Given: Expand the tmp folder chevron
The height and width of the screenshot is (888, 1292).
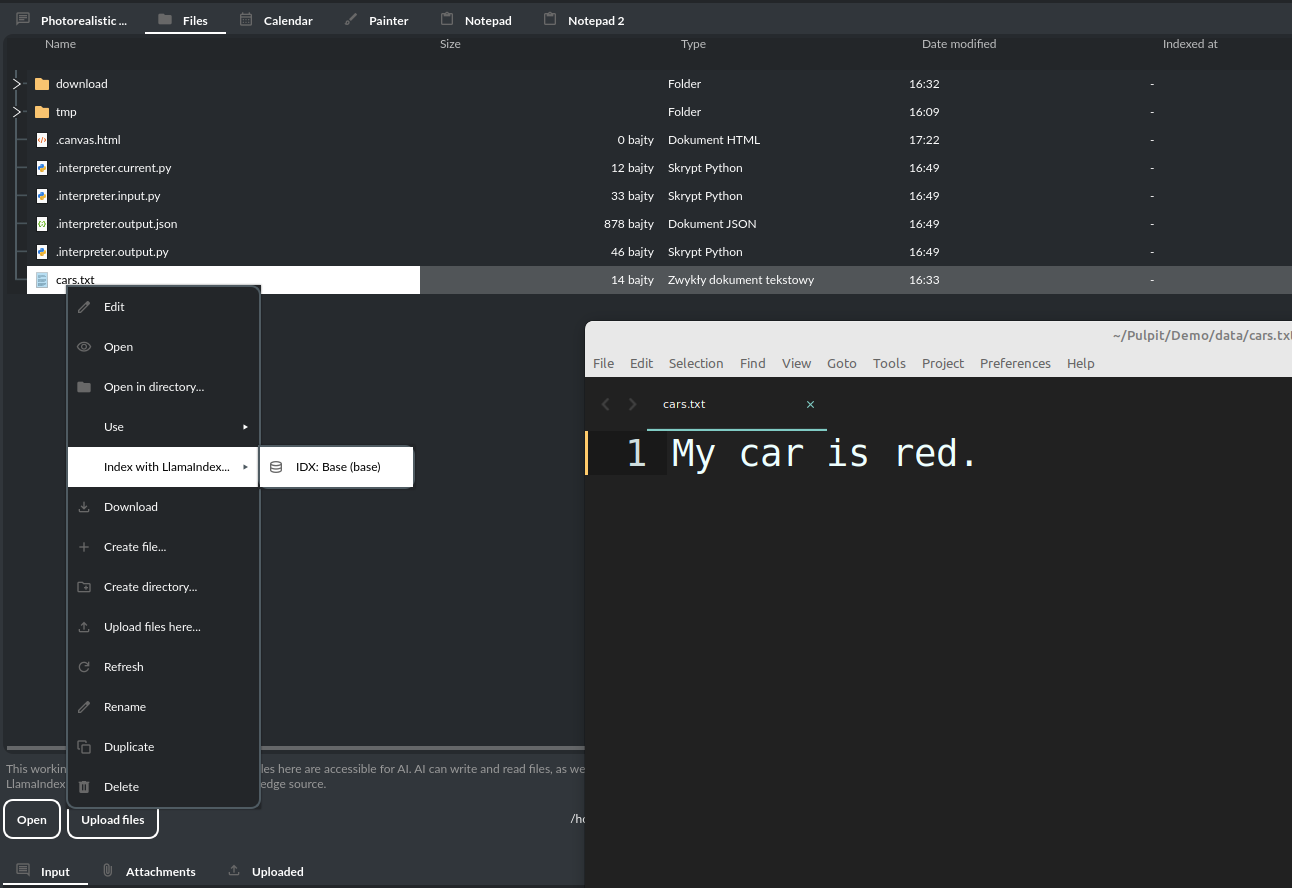Looking at the screenshot, I should click(17, 112).
